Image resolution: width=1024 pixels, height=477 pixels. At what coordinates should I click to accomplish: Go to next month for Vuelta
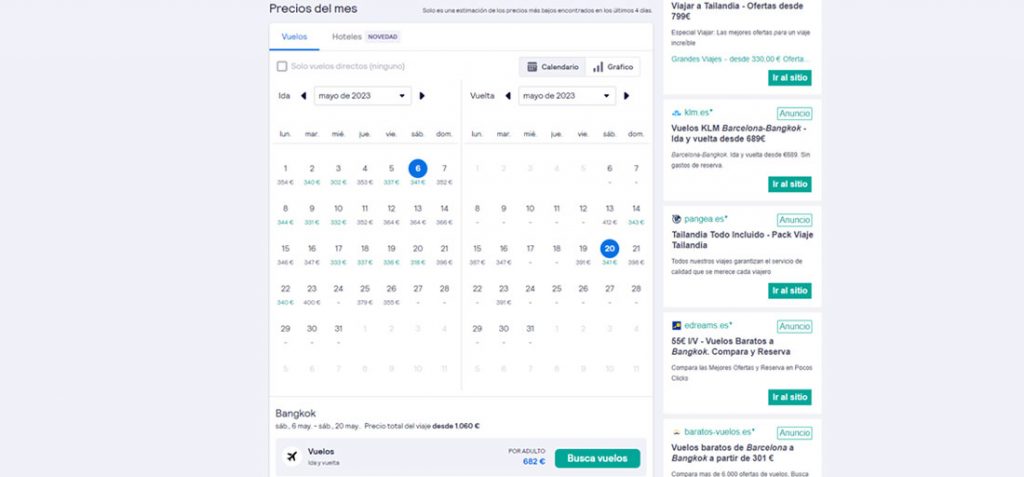click(626, 95)
